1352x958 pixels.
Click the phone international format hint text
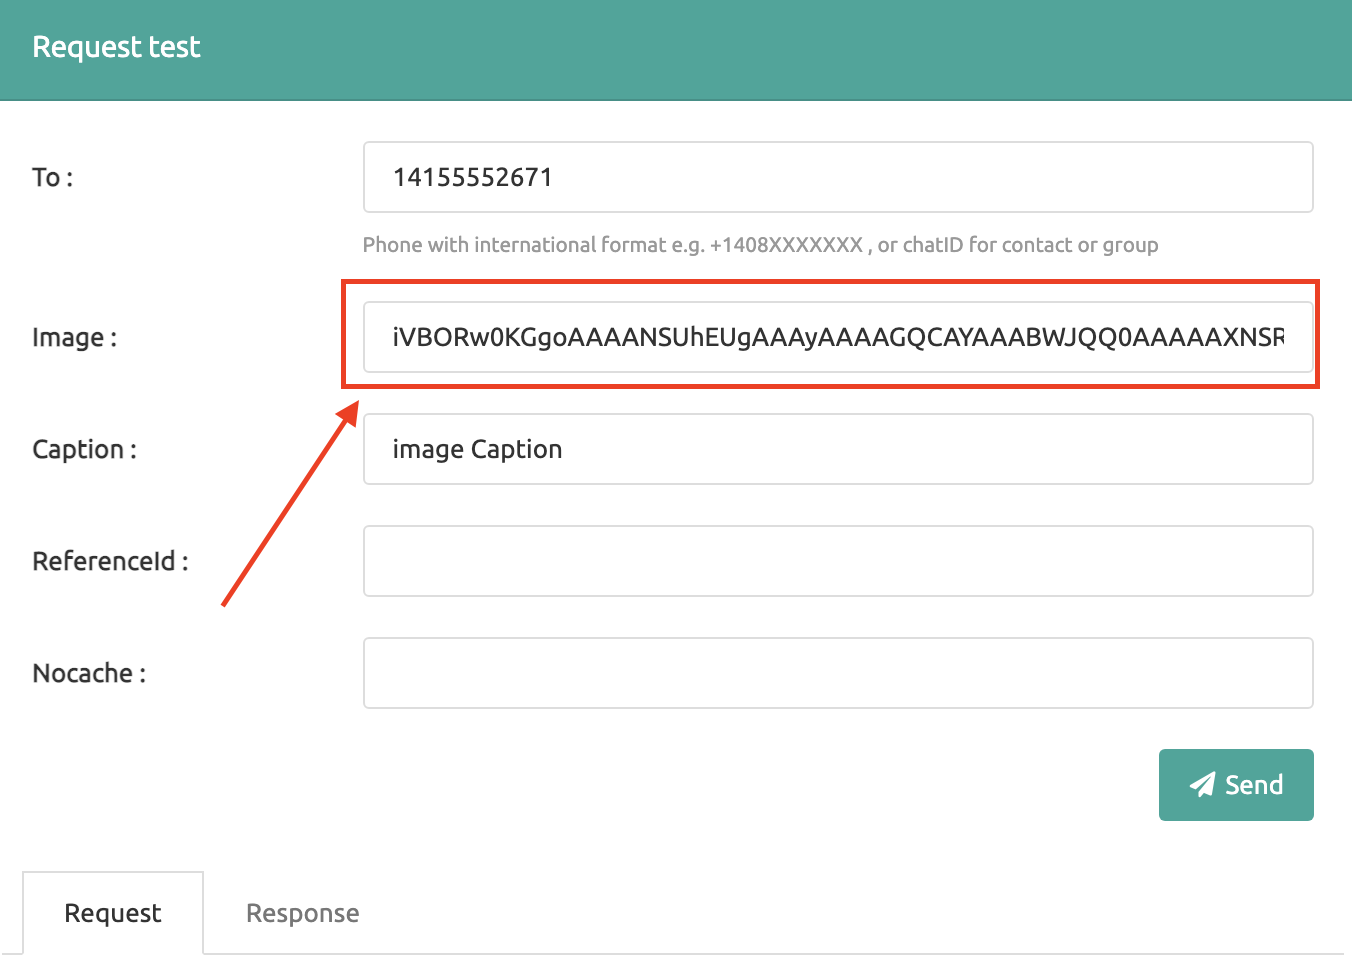(x=760, y=245)
